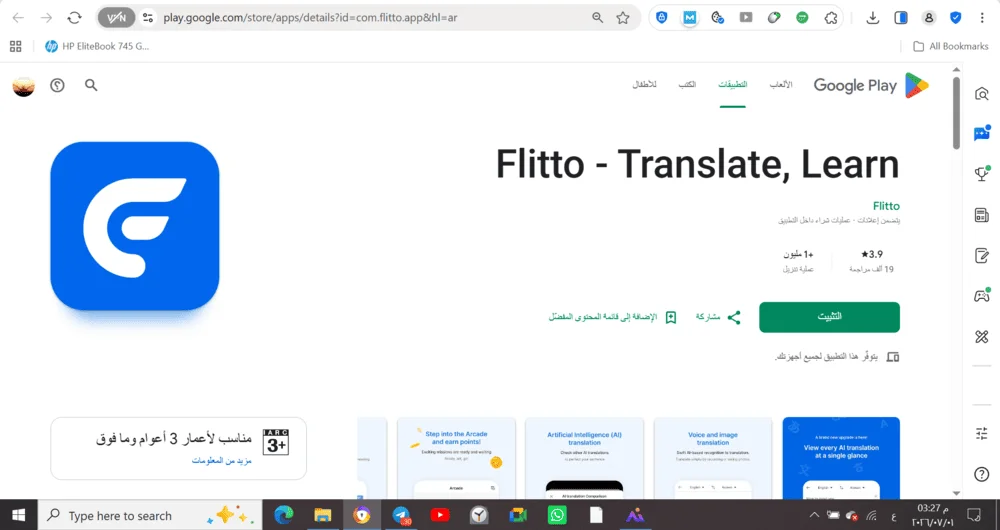Open 'Artificial Intelligence (AI) translation' screenshot
Screen dimensions: 1000x530
click(585, 458)
